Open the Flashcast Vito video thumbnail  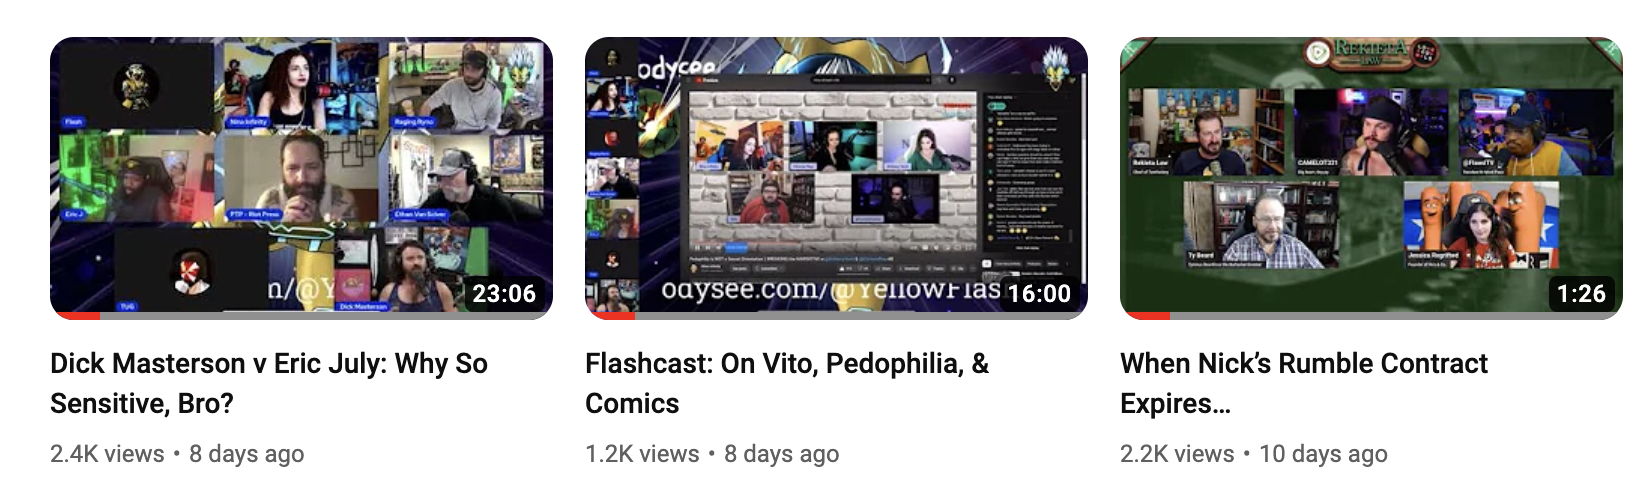(836, 178)
